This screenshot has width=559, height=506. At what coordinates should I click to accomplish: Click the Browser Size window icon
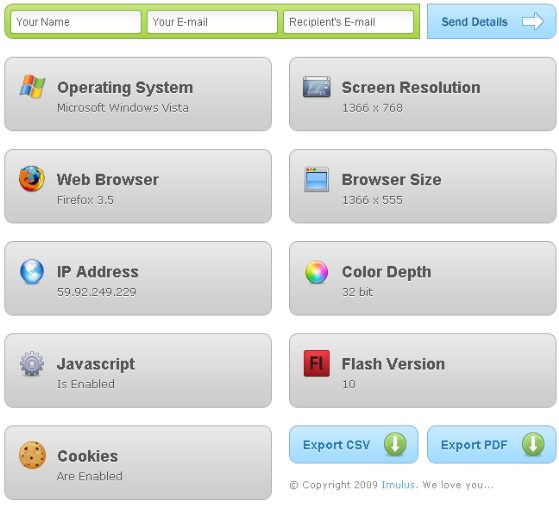[317, 179]
